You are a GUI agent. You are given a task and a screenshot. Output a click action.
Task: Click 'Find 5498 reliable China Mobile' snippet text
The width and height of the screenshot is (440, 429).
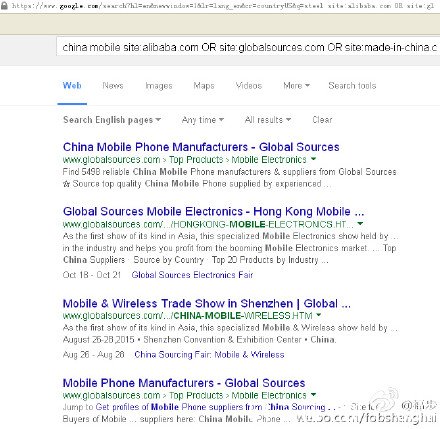pyautogui.click(x=125, y=172)
